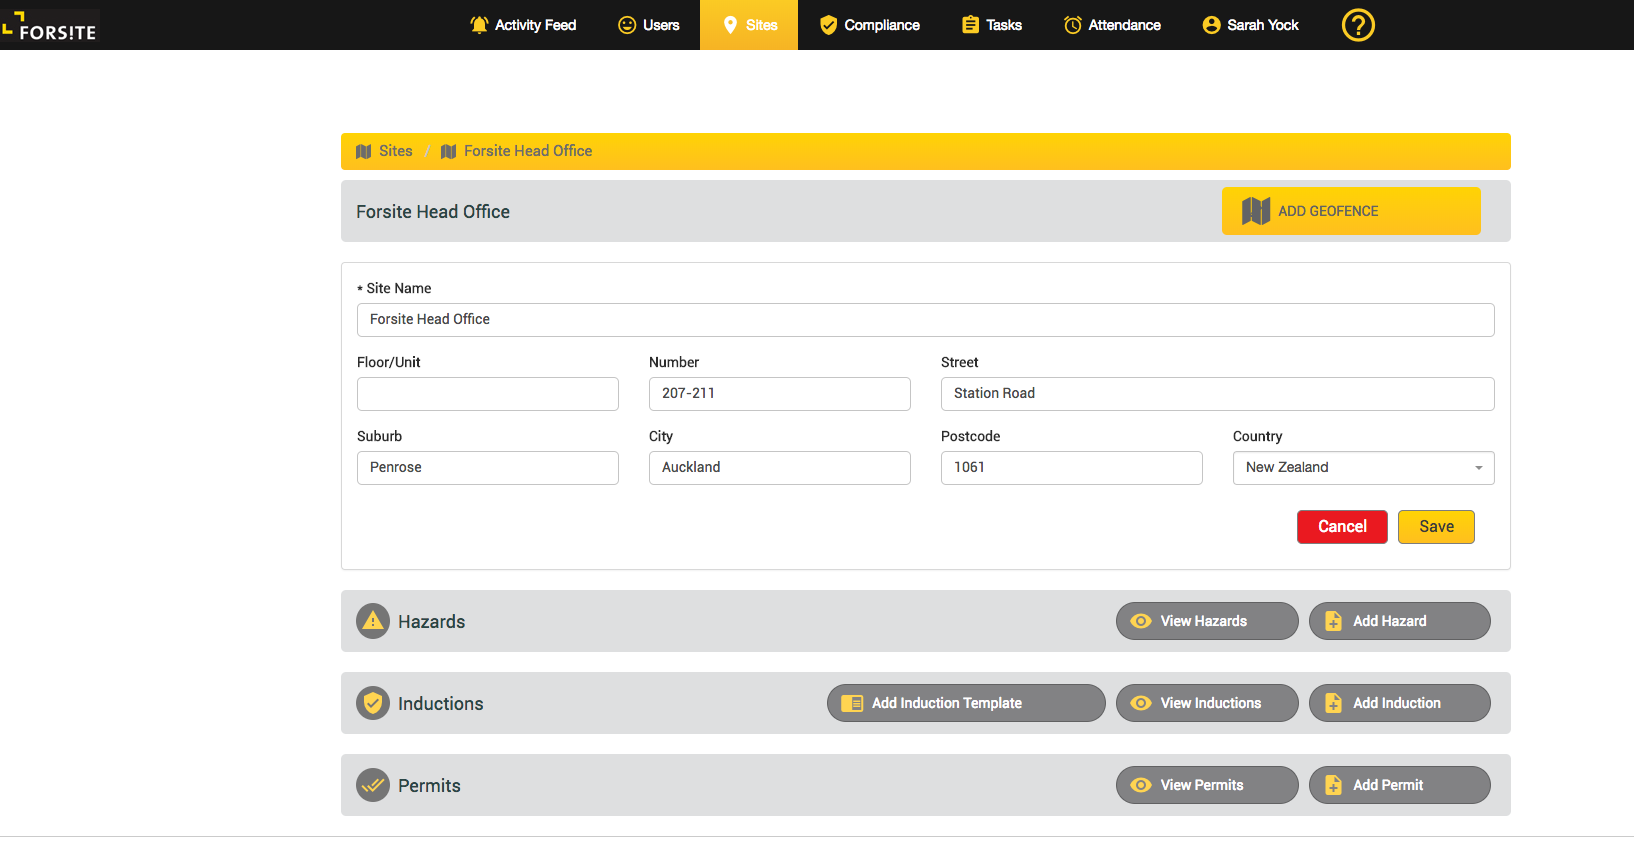Click the Add Induction button
The image size is (1634, 859).
(x=1399, y=703)
